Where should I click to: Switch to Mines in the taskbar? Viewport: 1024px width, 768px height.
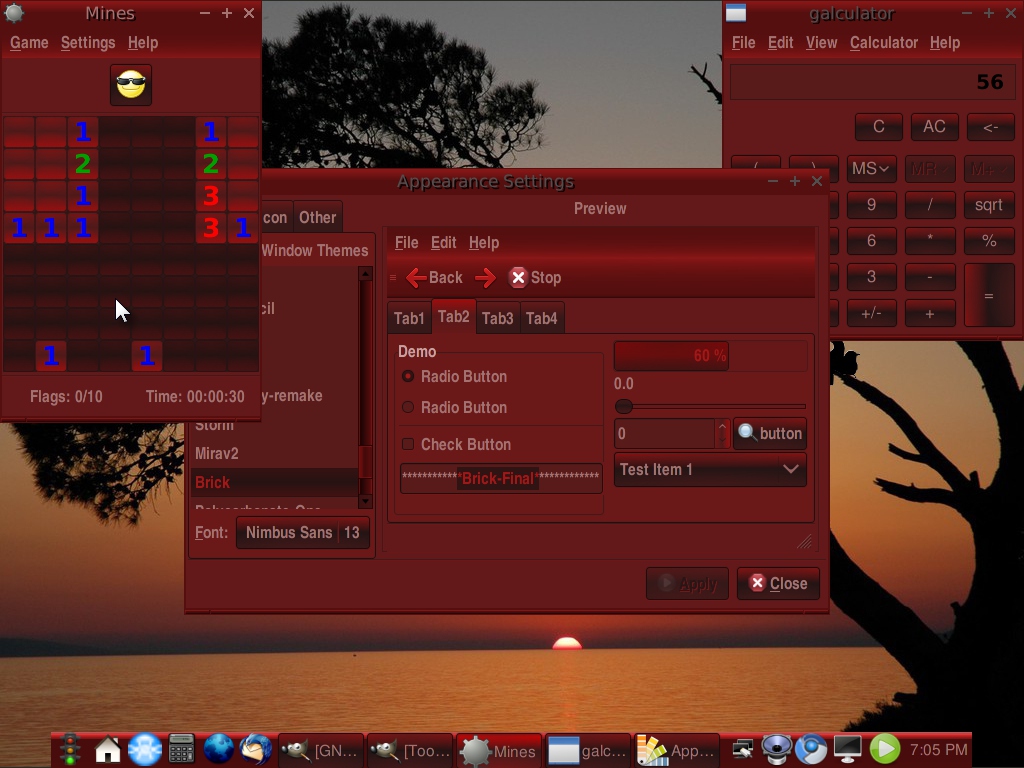(499, 750)
